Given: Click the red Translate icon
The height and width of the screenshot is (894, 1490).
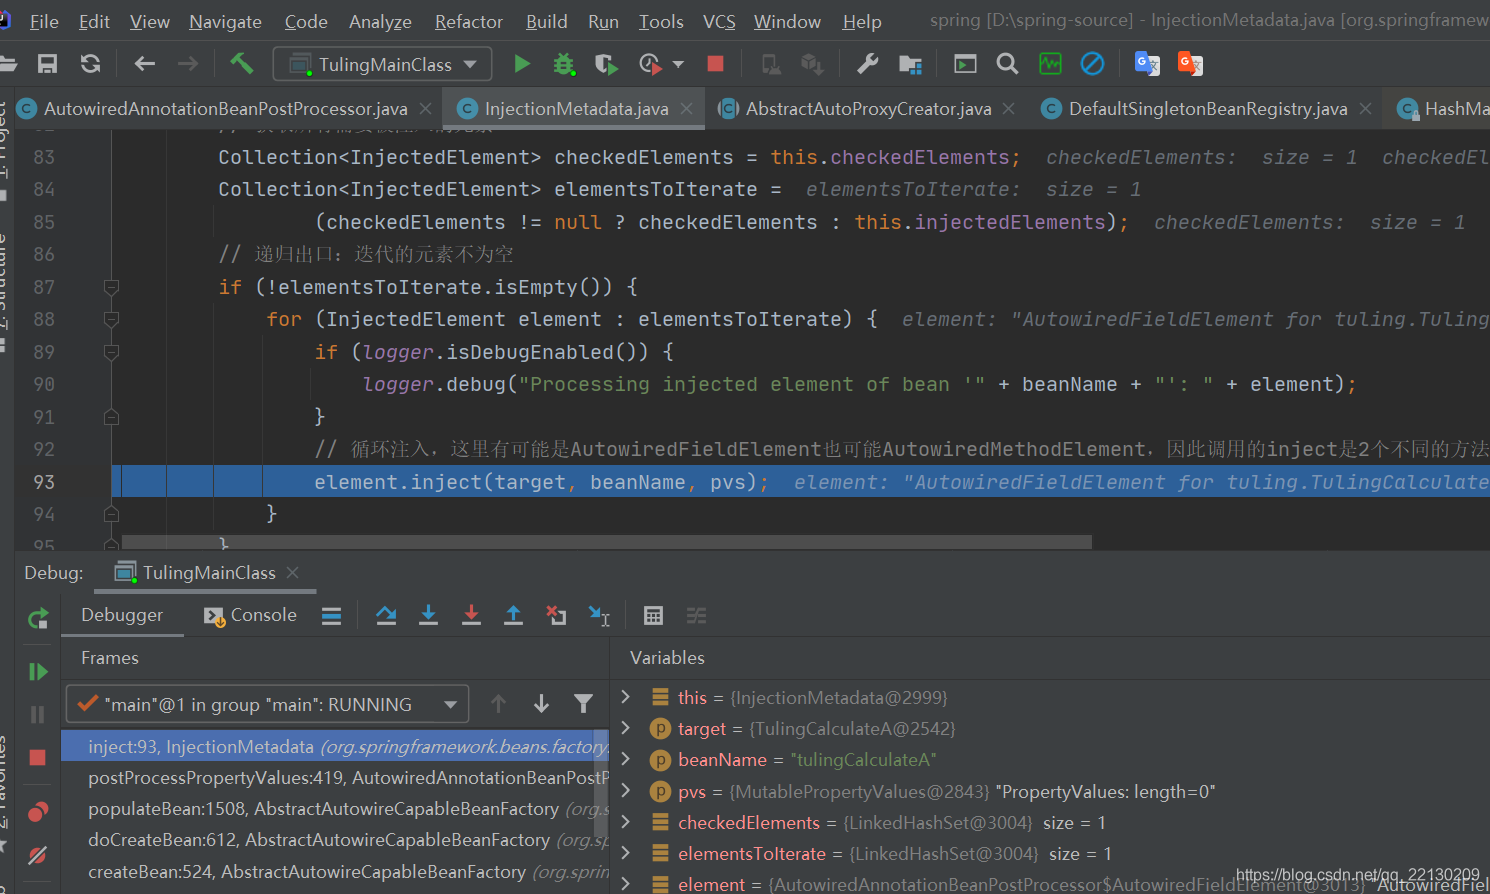Looking at the screenshot, I should (1190, 64).
